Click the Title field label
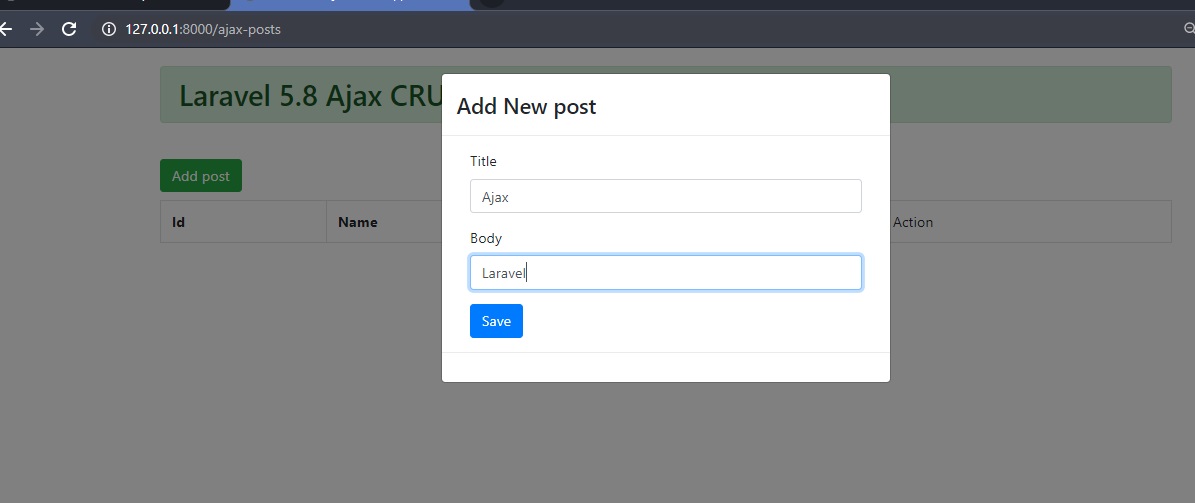This screenshot has width=1195, height=503. [483, 161]
